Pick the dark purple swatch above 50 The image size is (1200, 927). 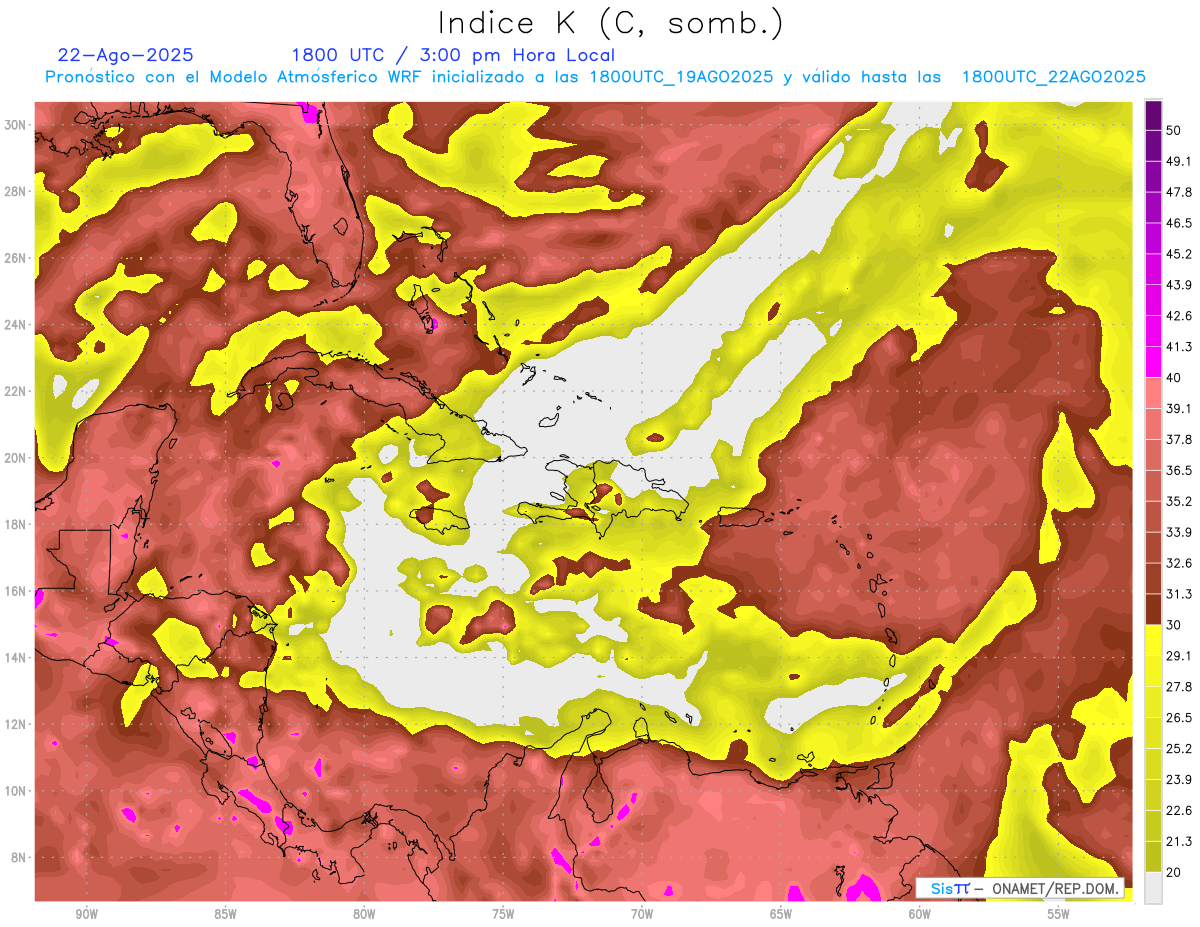[x=1153, y=116]
